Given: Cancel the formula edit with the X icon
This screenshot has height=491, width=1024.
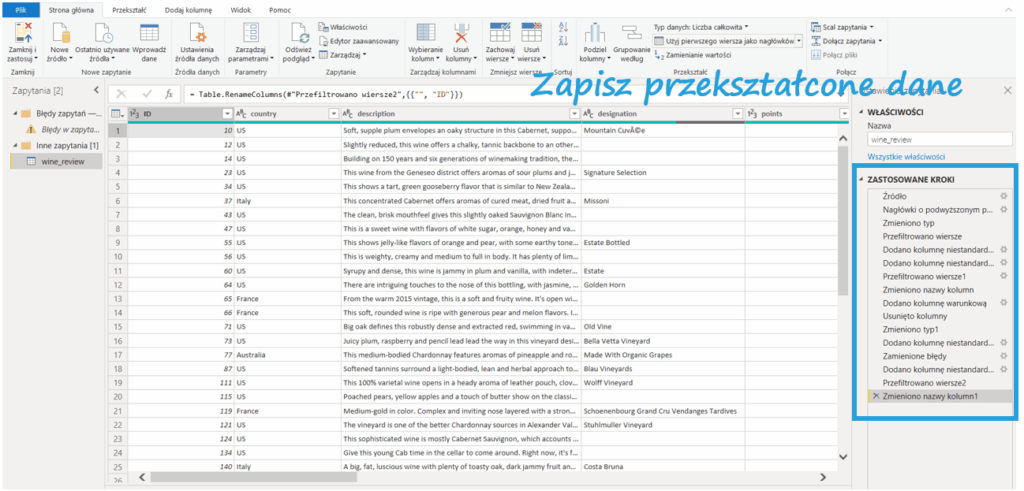Looking at the screenshot, I should coord(122,94).
